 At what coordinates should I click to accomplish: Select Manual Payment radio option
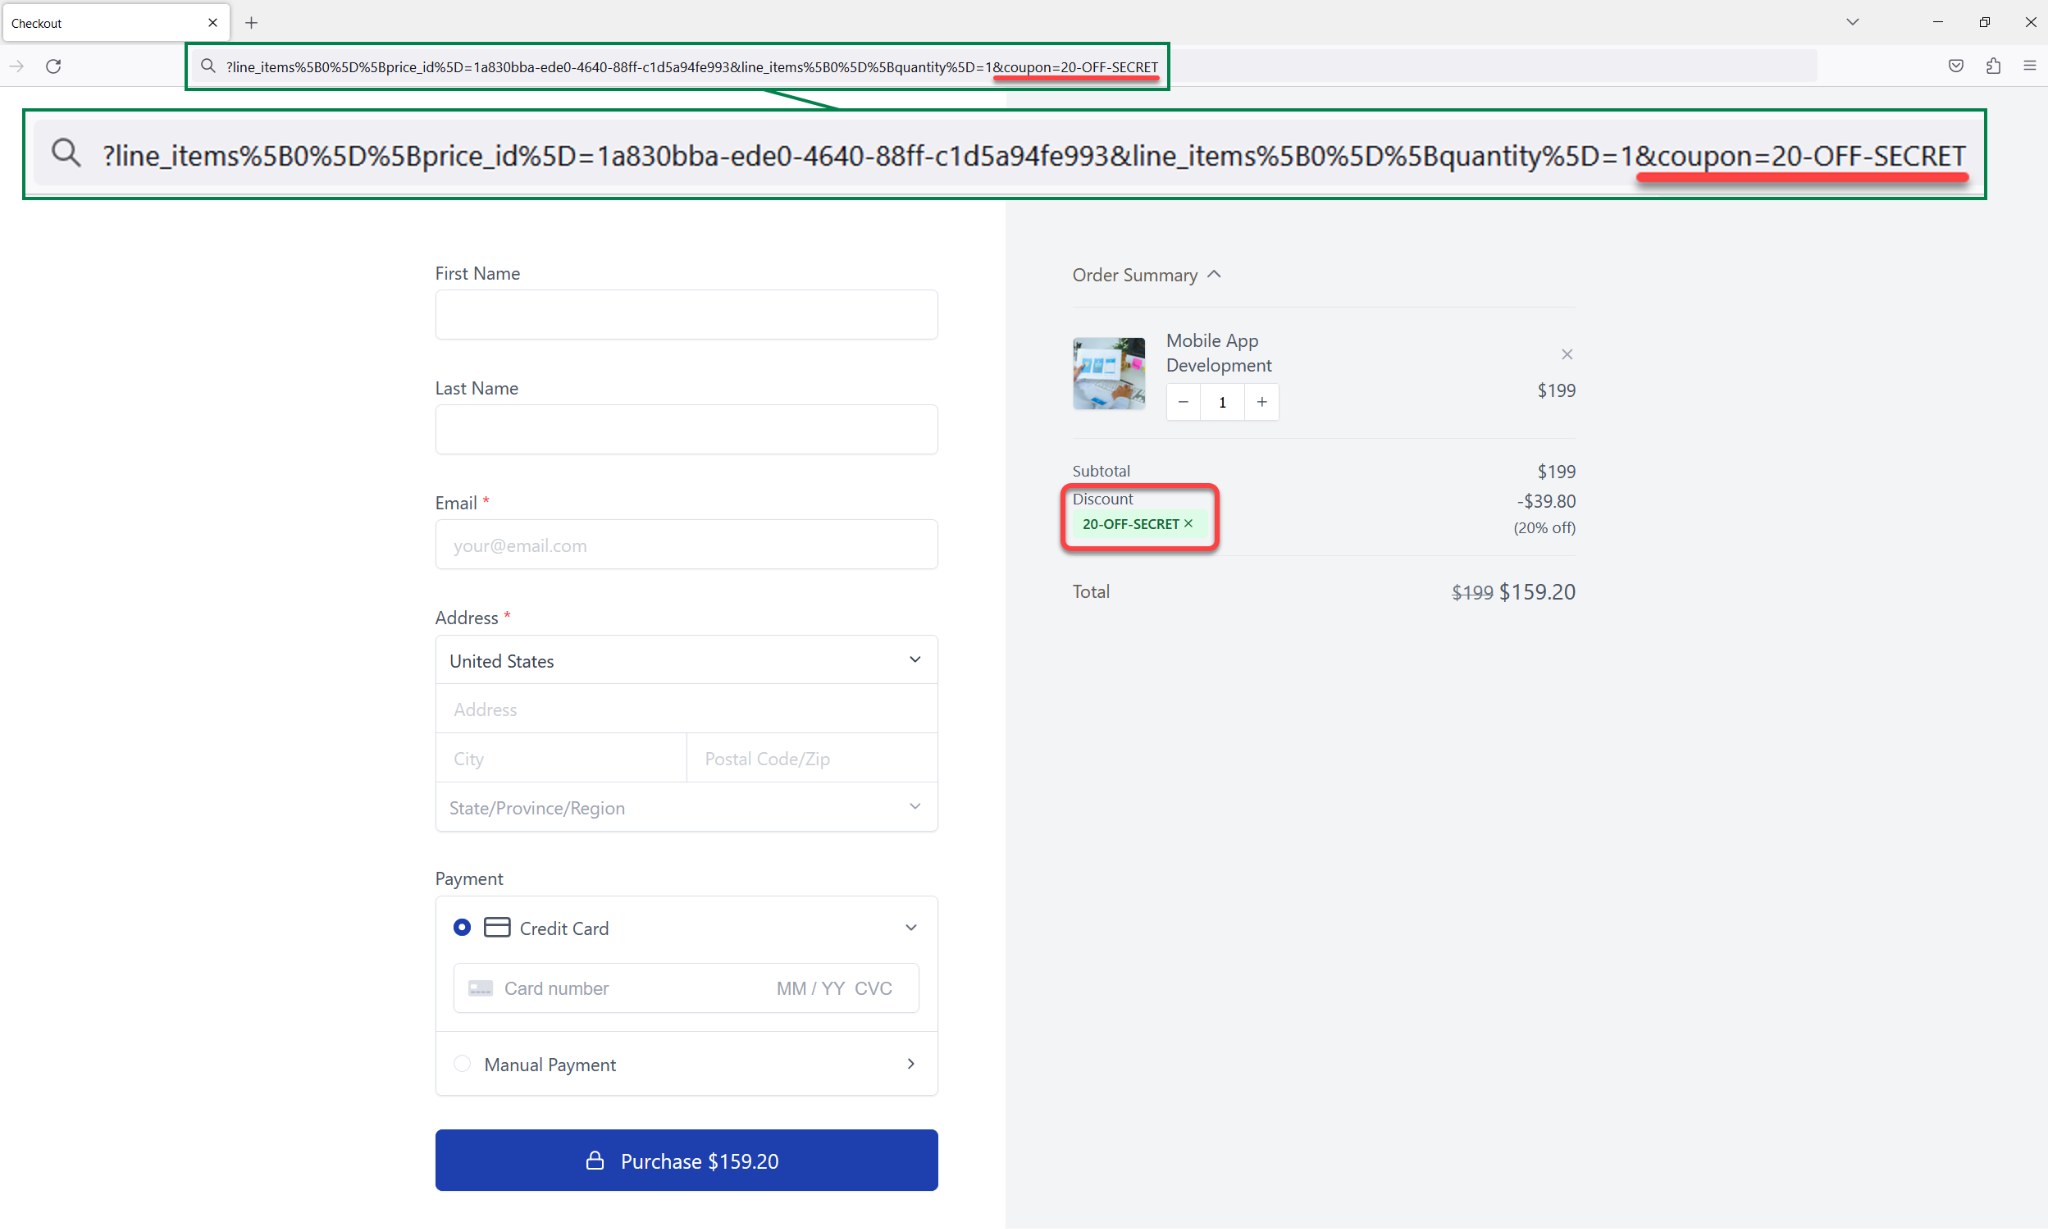(462, 1064)
